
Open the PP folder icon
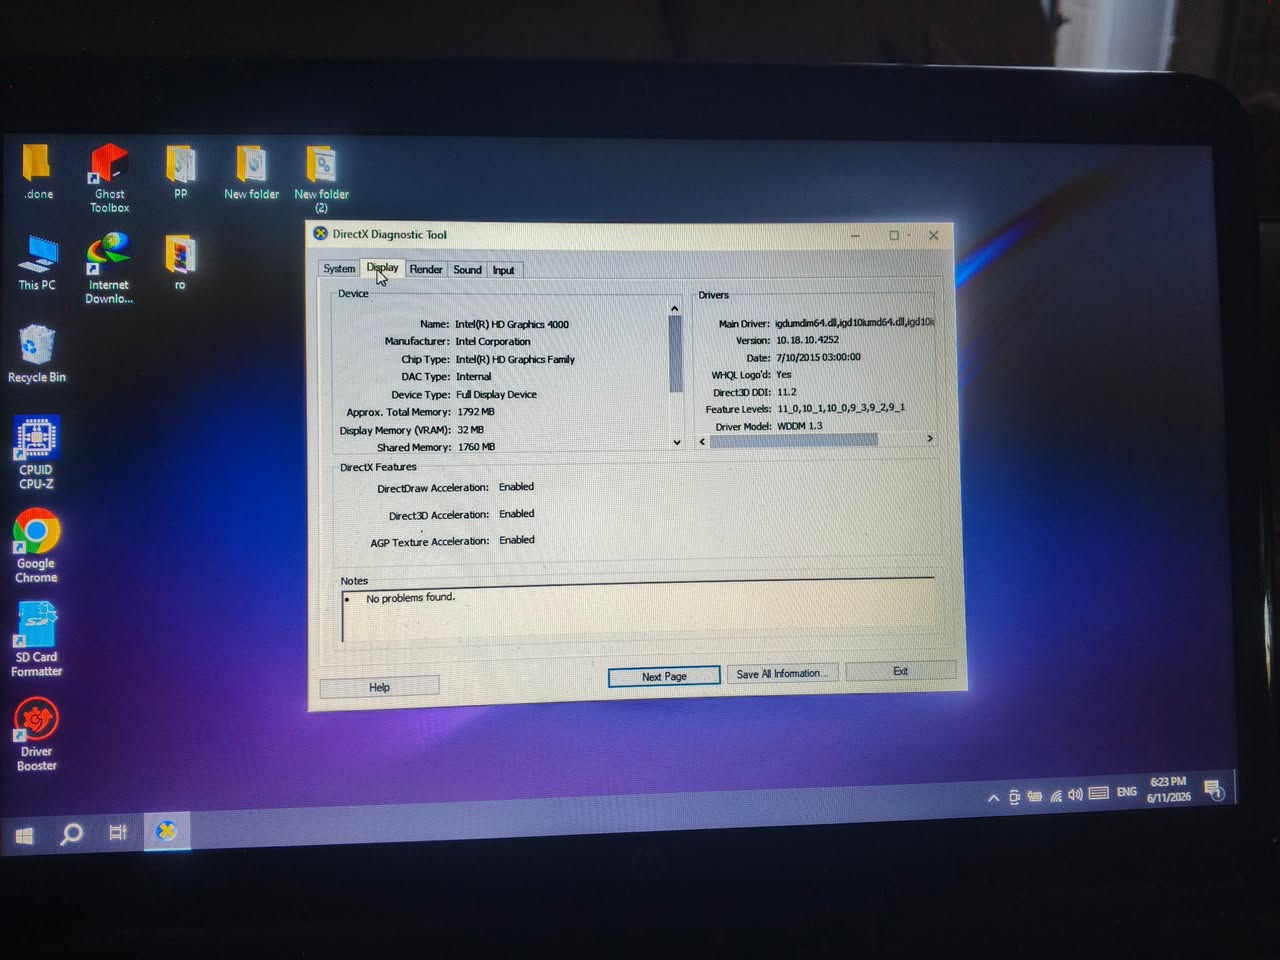[x=181, y=171]
